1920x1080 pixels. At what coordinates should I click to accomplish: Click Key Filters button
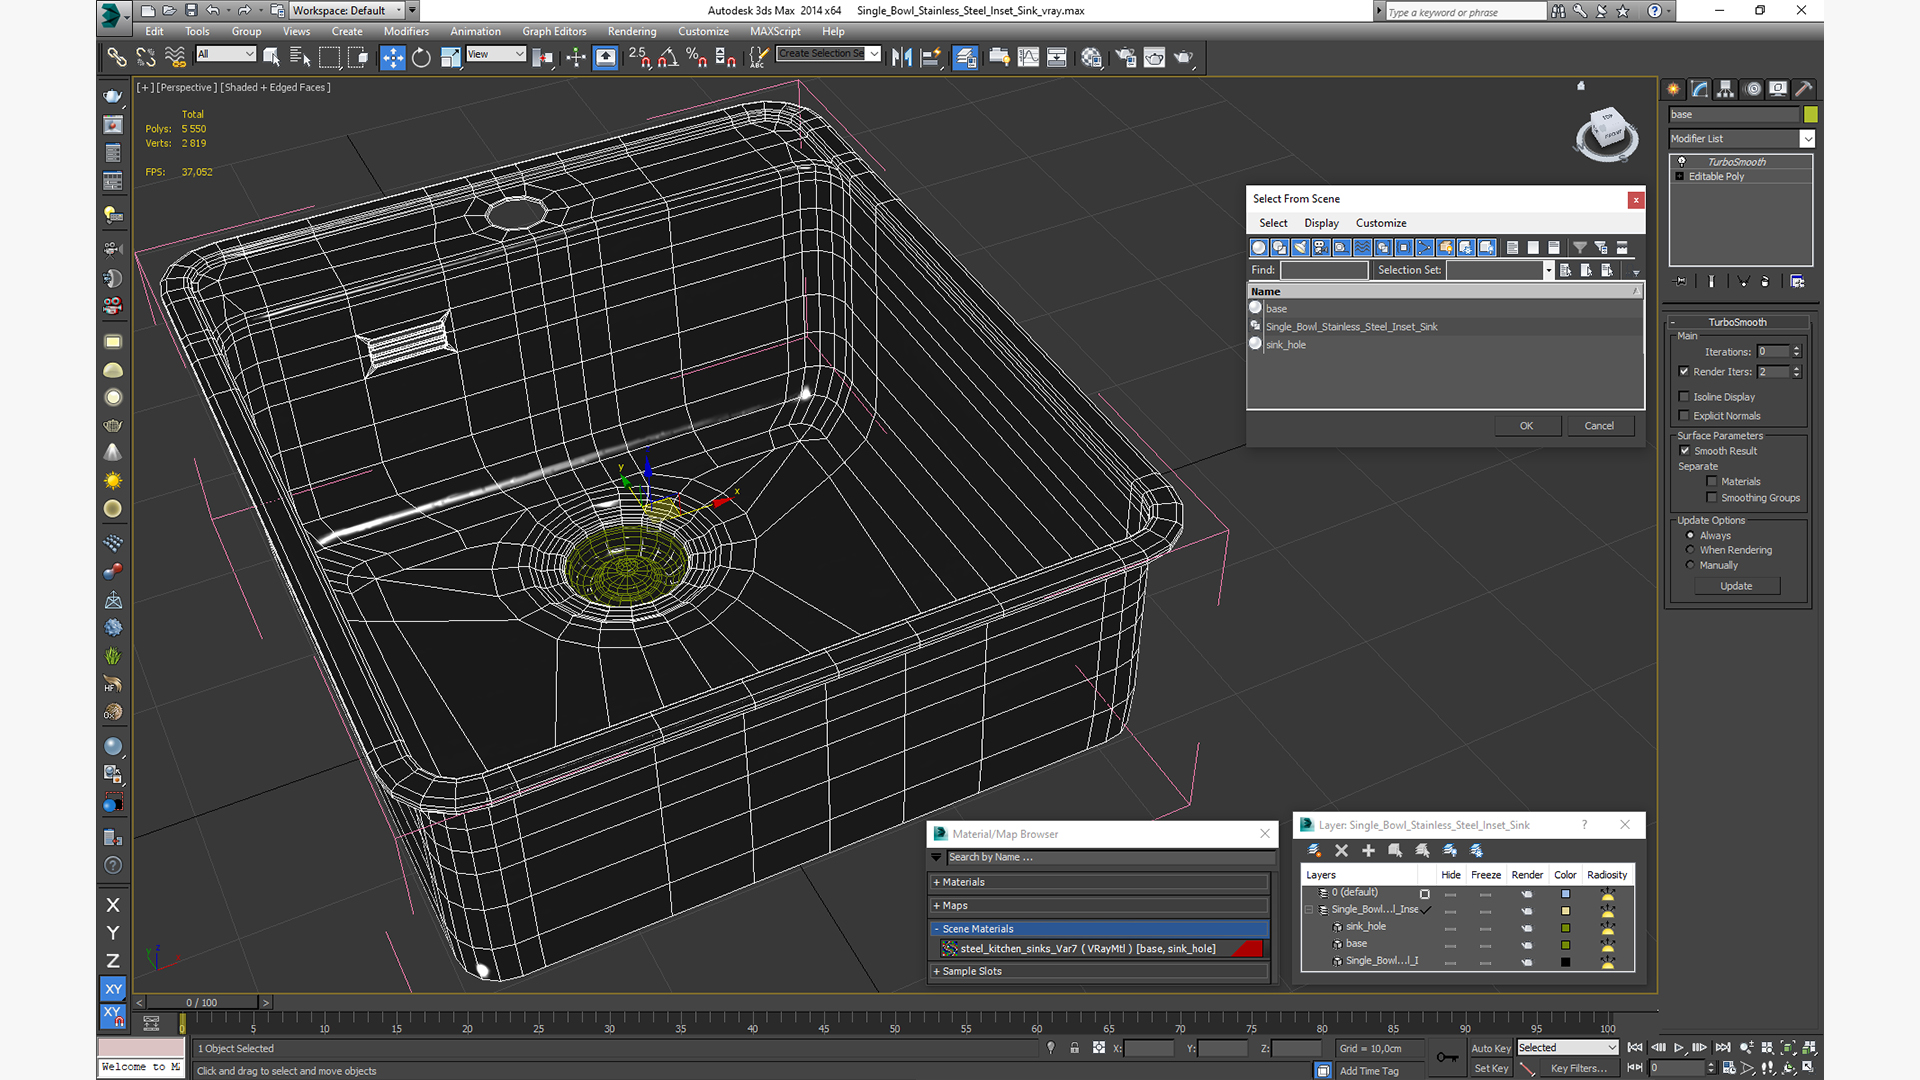click(1579, 1068)
